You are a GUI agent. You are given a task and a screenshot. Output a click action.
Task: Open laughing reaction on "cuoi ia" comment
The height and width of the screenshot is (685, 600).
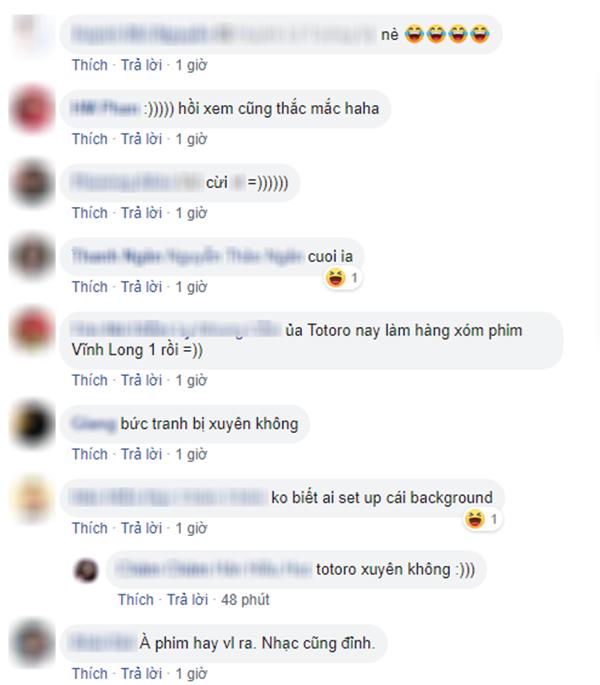click(343, 278)
